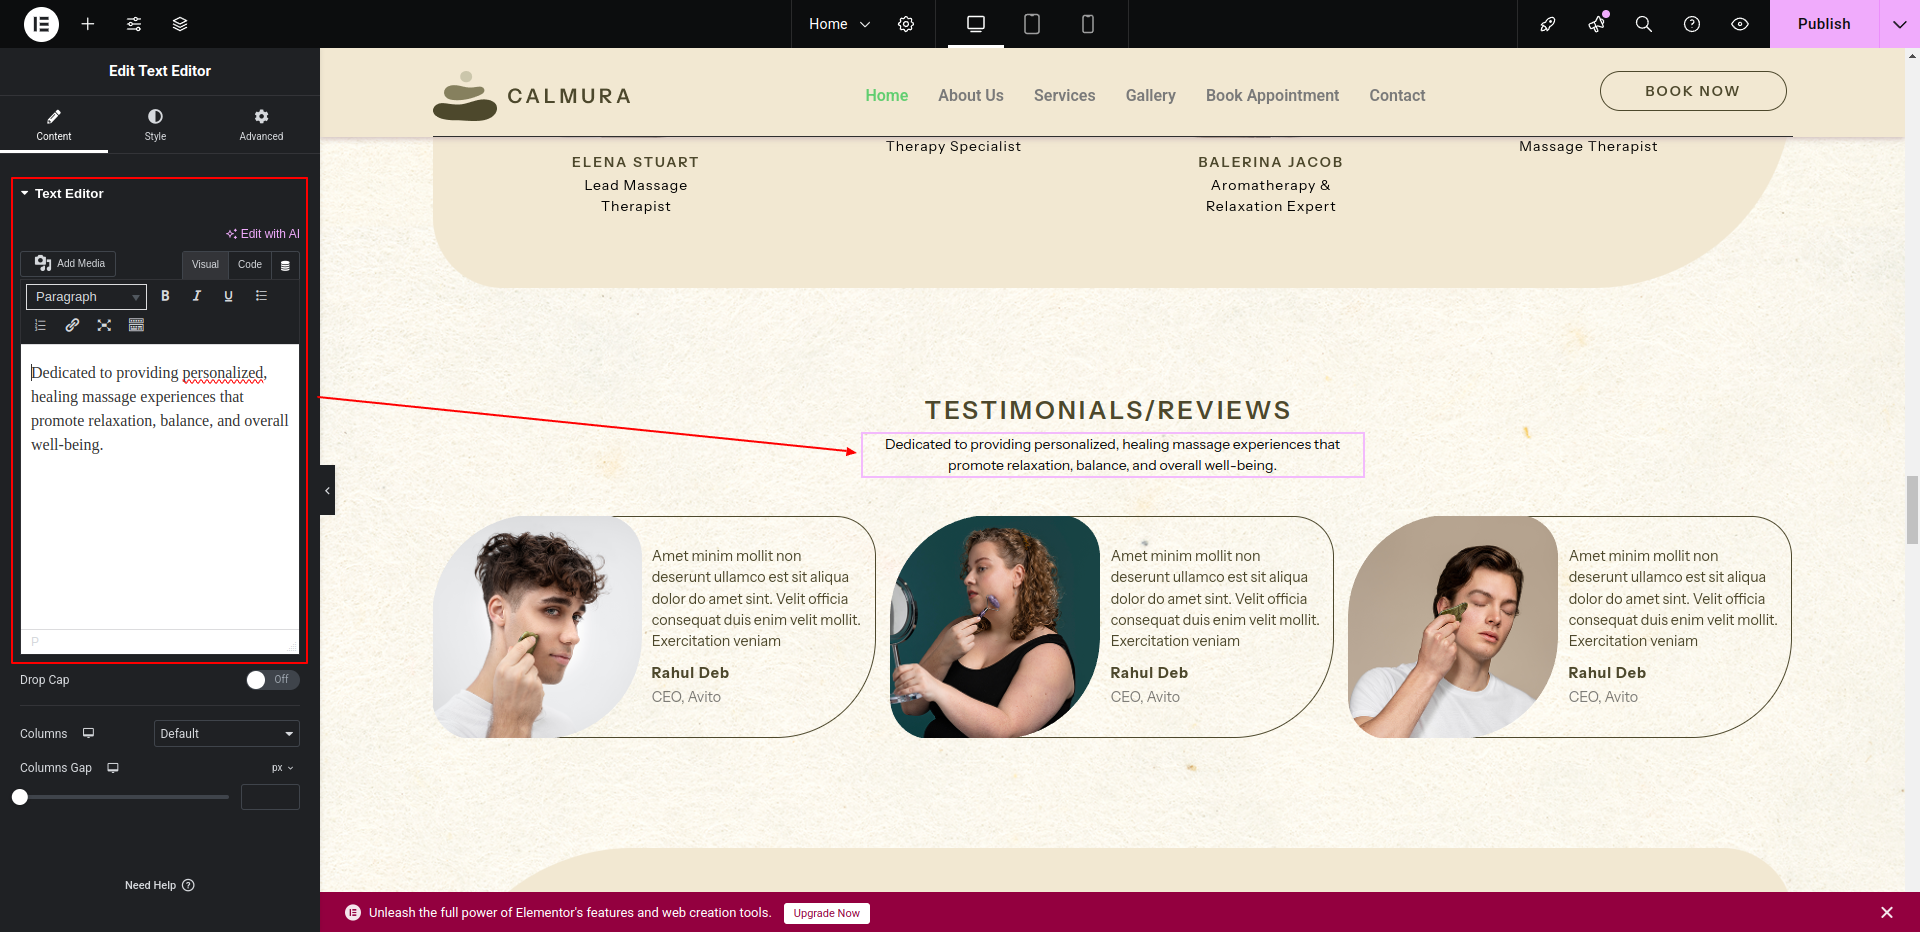
Task: Switch to the Style tab
Action: click(155, 125)
